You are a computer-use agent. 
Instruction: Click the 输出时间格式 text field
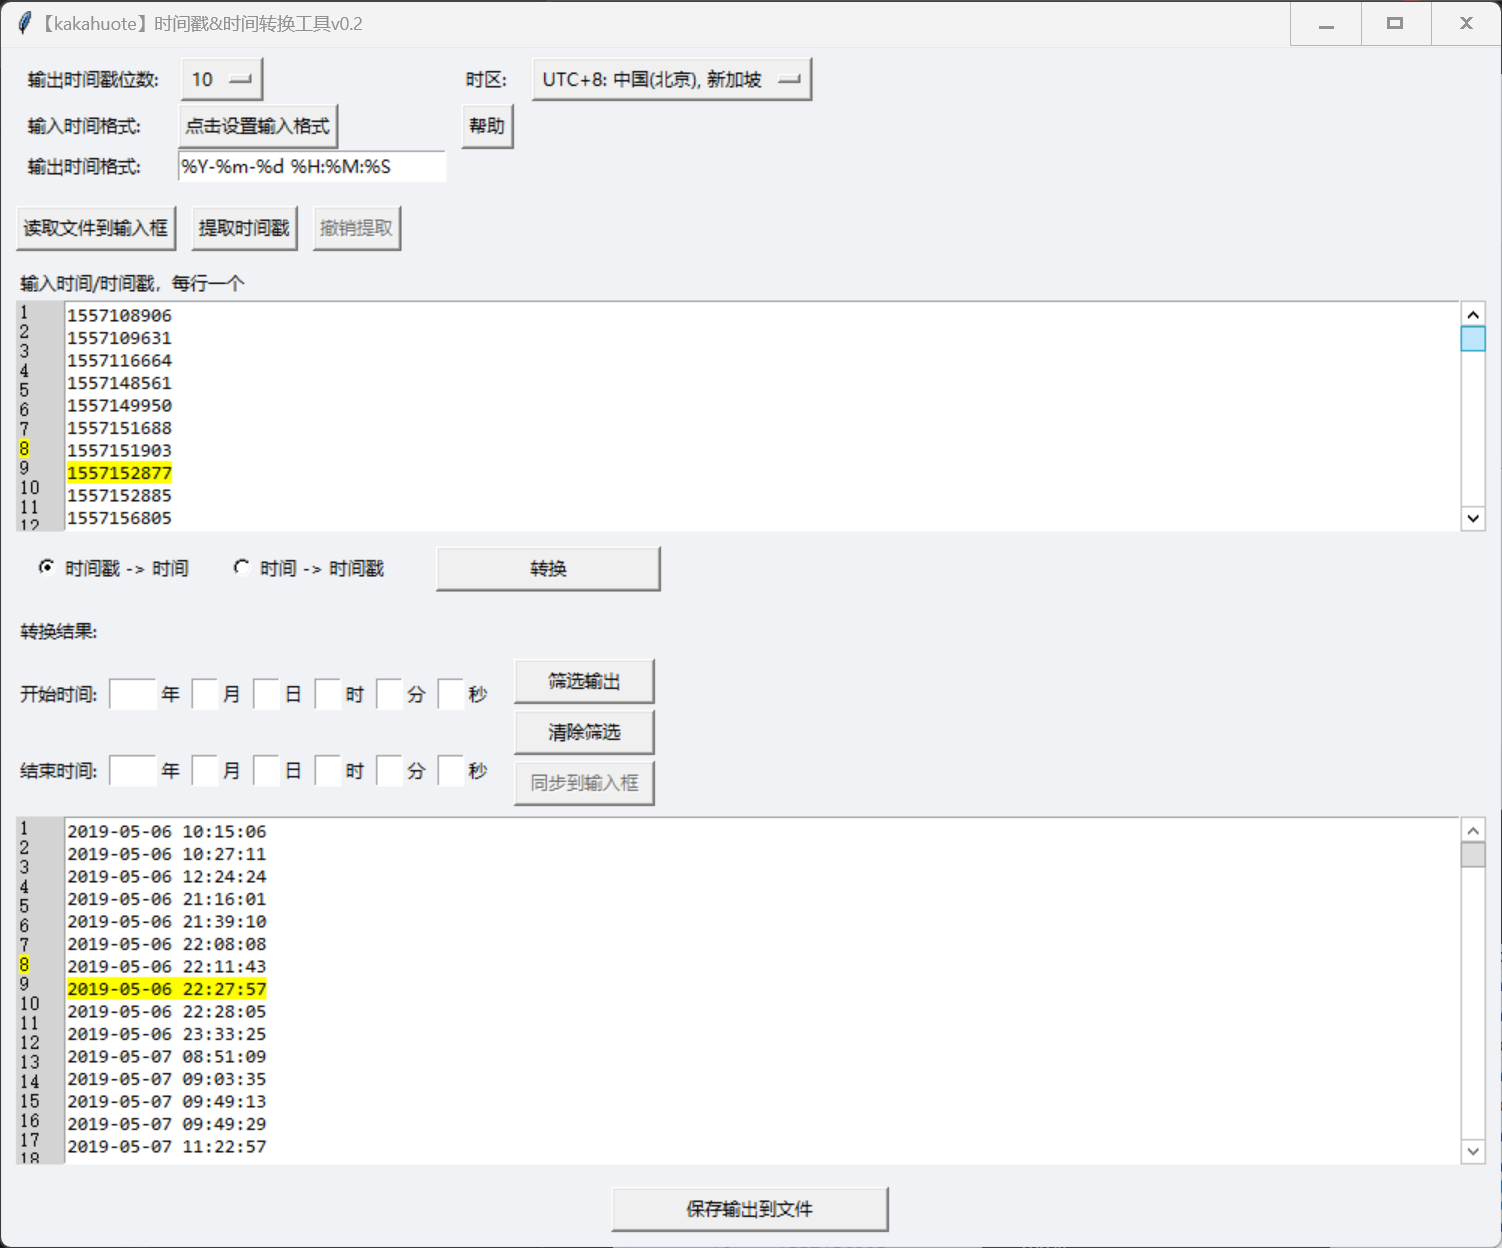point(311,167)
